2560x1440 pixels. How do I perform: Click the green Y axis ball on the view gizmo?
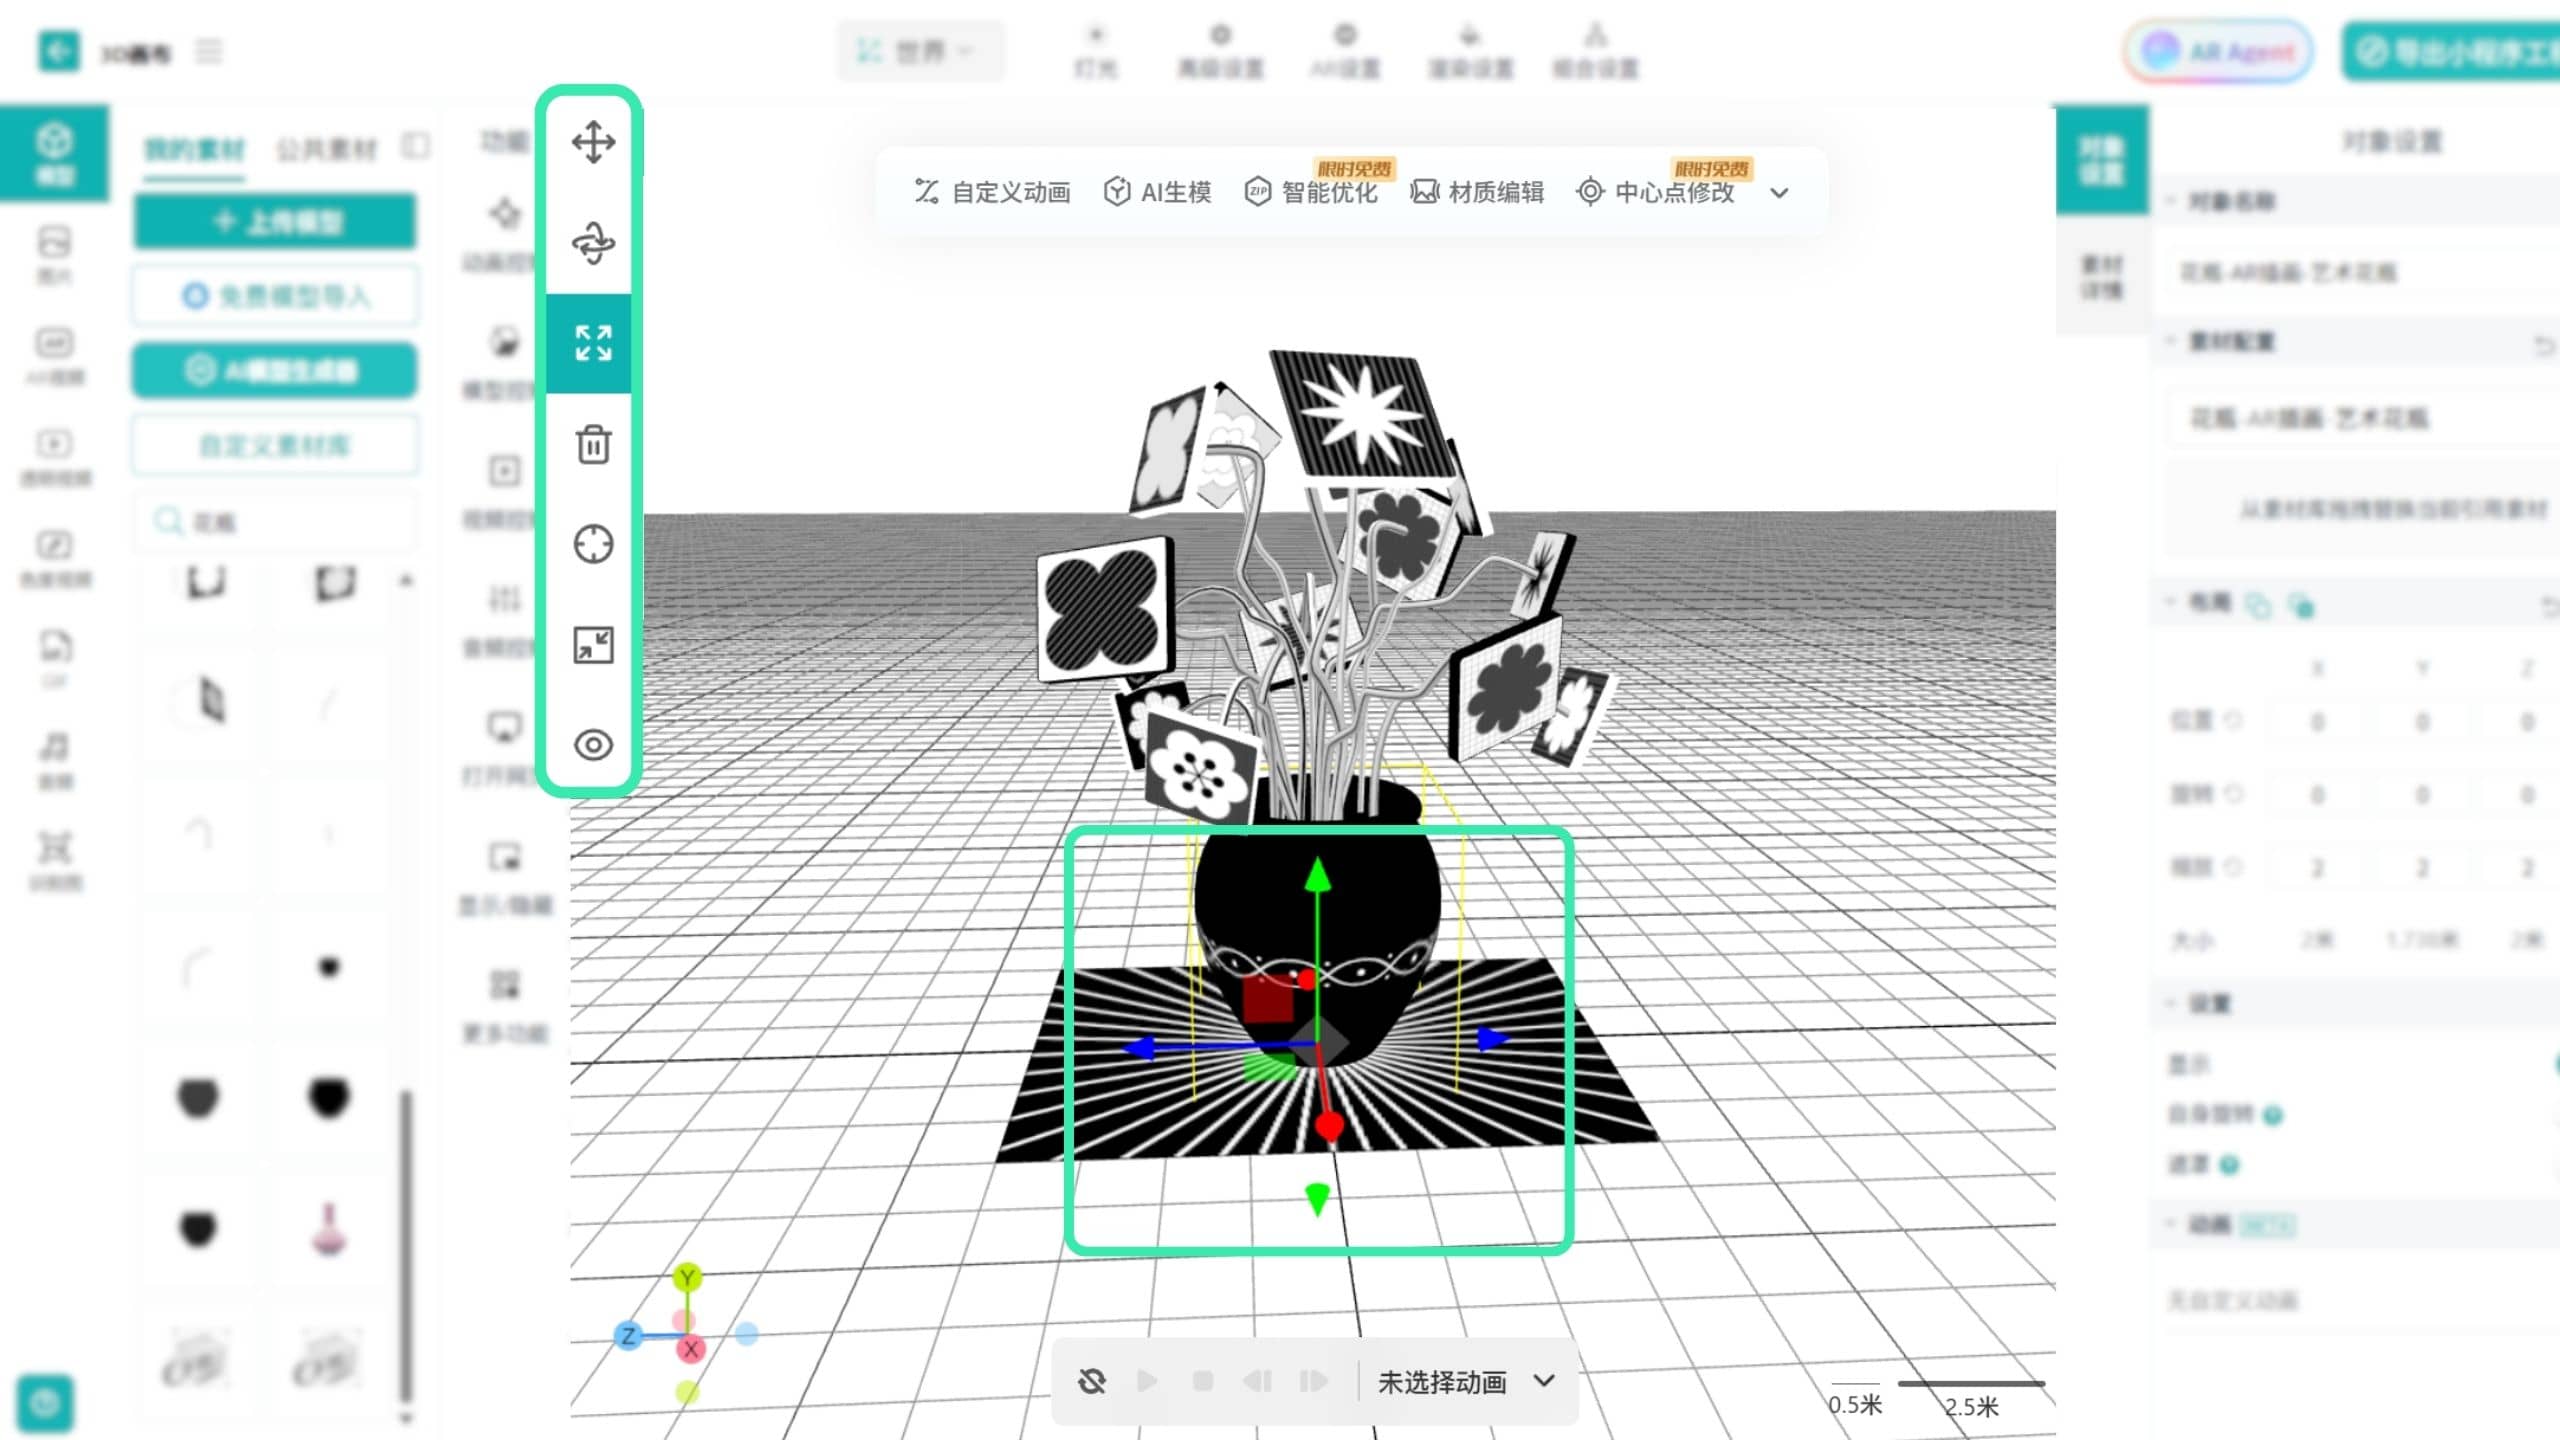pos(687,1277)
